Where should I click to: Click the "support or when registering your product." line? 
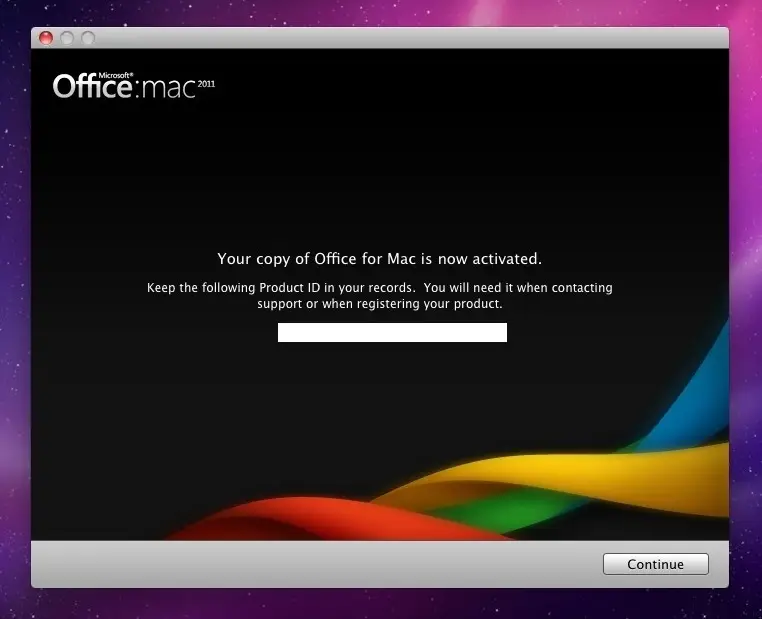380,304
